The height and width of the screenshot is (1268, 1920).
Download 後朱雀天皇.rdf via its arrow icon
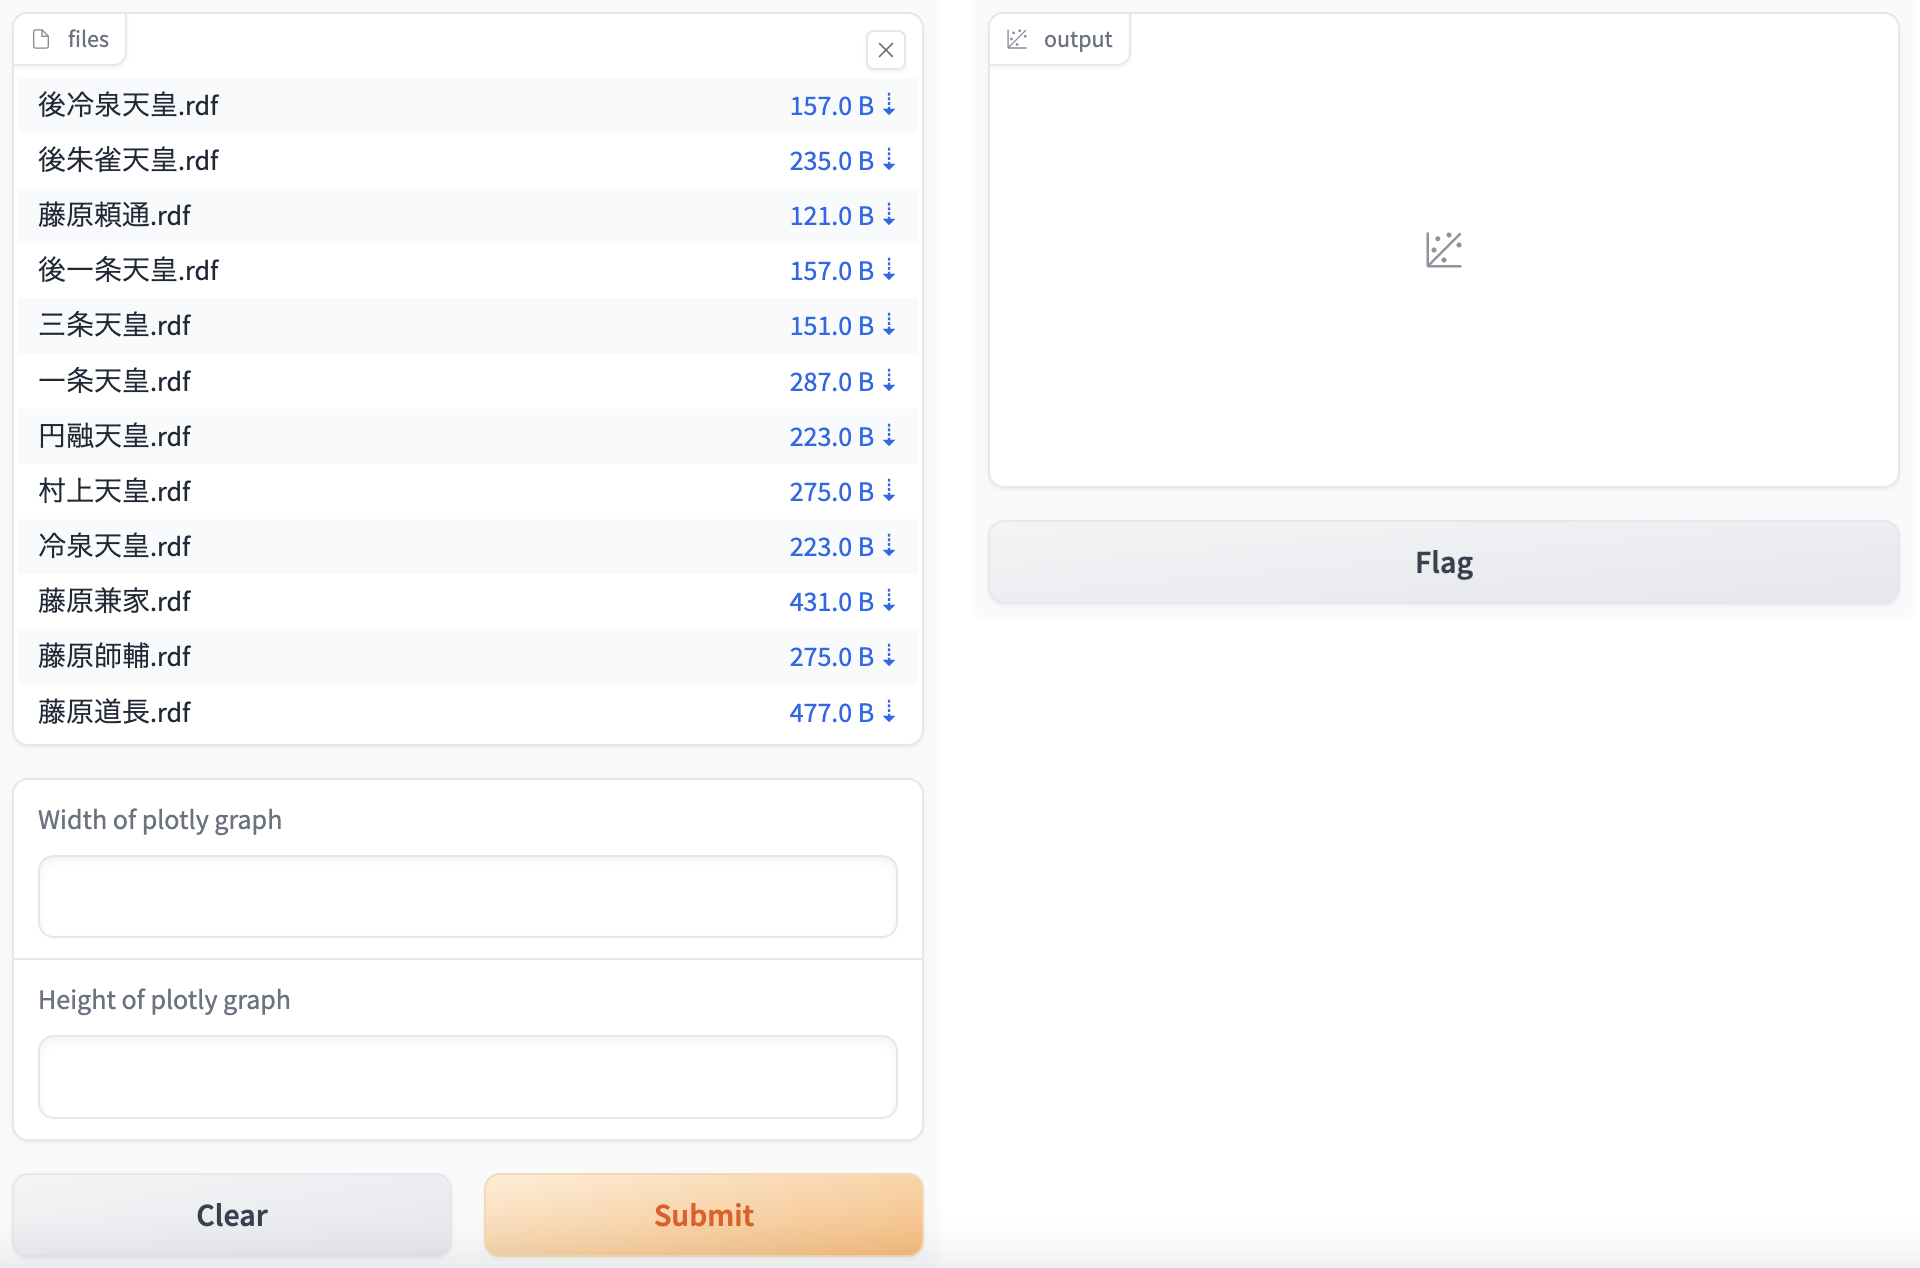point(889,160)
